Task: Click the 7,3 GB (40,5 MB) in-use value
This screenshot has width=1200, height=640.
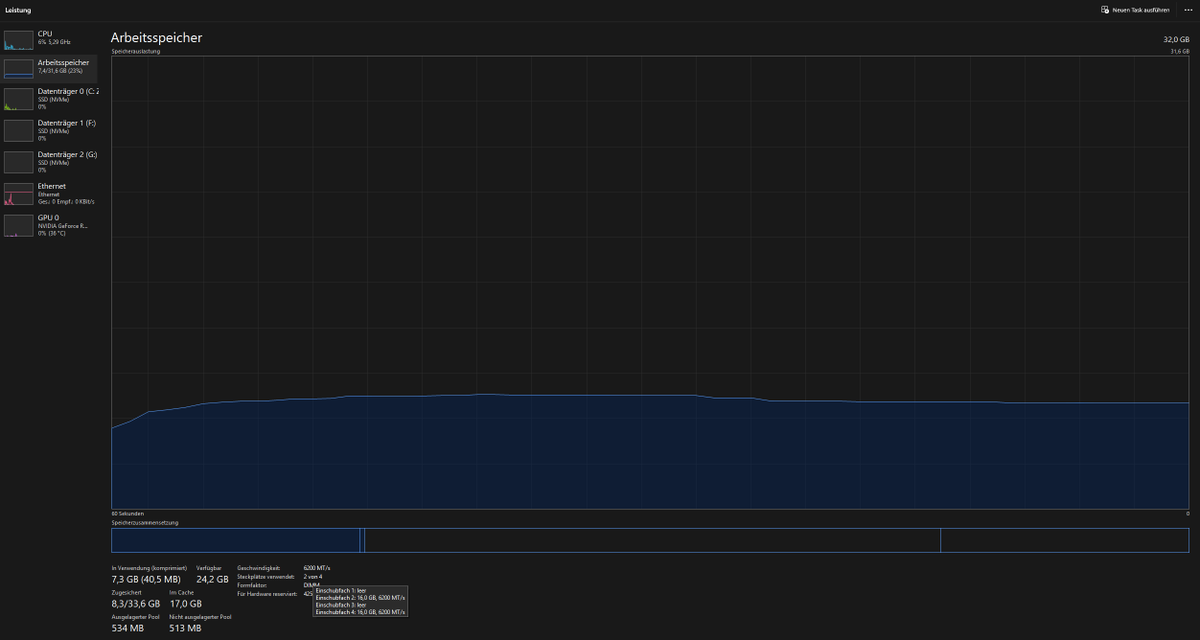Action: [x=146, y=579]
